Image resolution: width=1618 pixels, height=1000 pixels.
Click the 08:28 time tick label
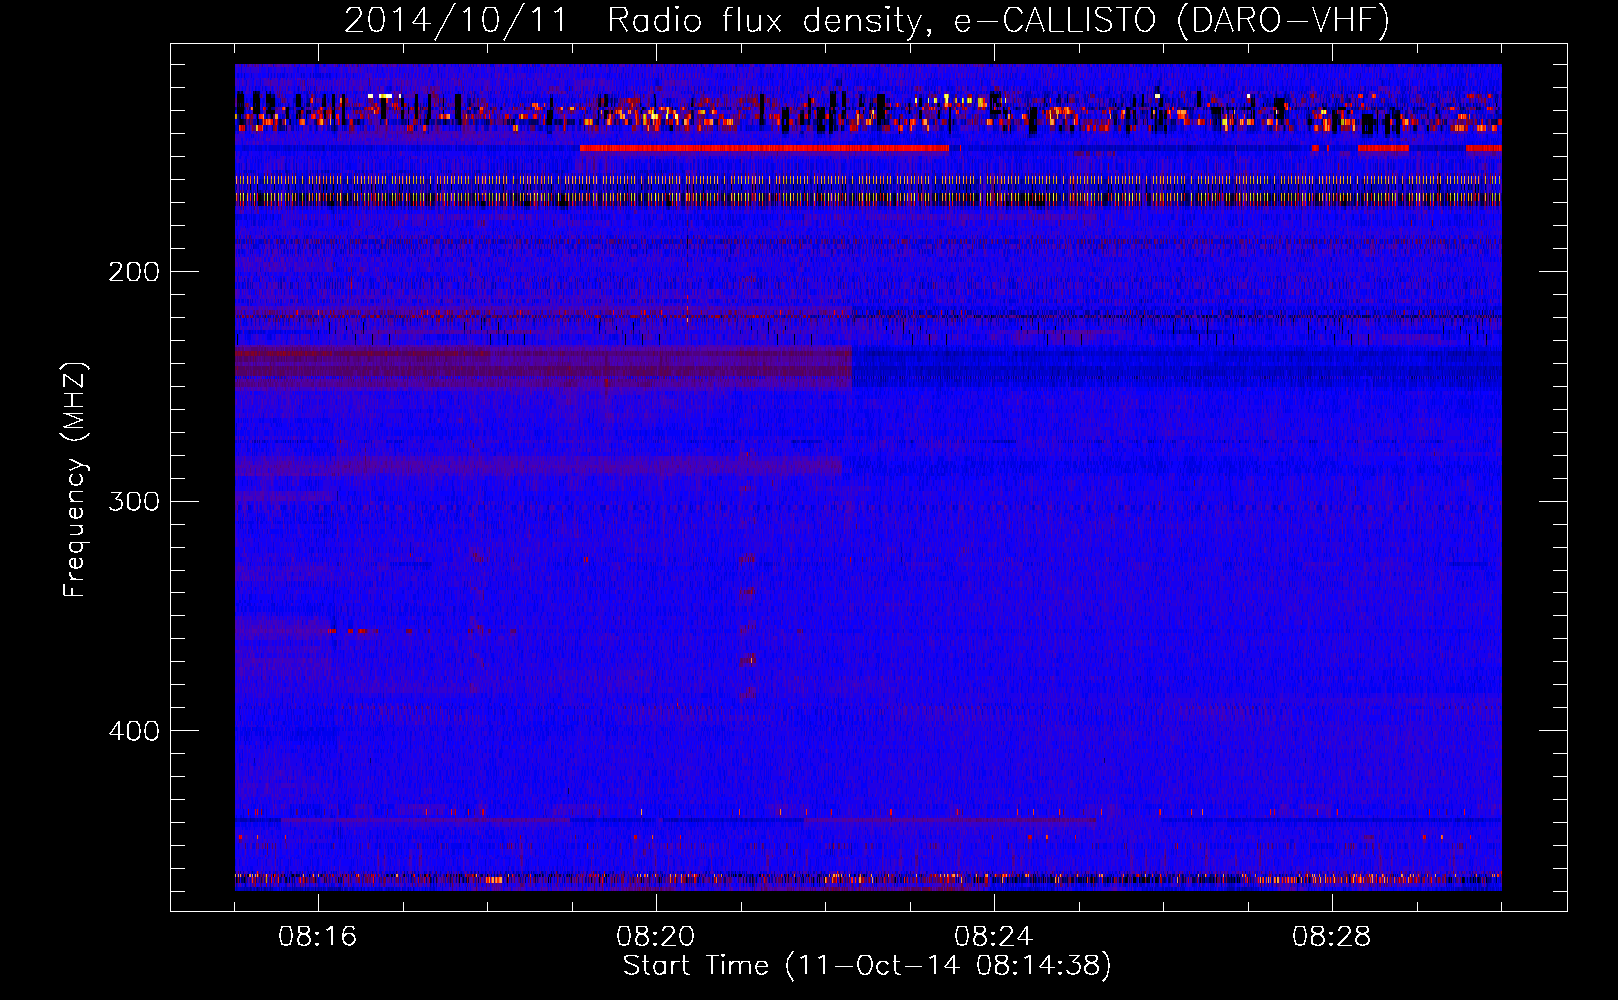[x=1331, y=937]
